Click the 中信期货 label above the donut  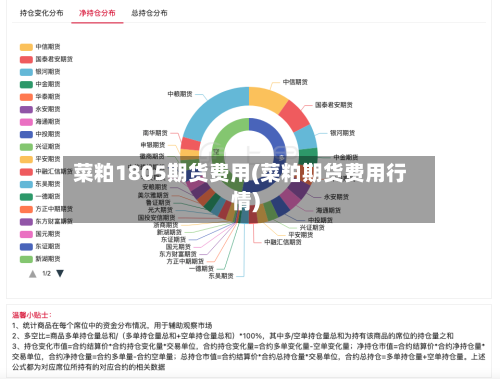pyautogui.click(x=295, y=82)
